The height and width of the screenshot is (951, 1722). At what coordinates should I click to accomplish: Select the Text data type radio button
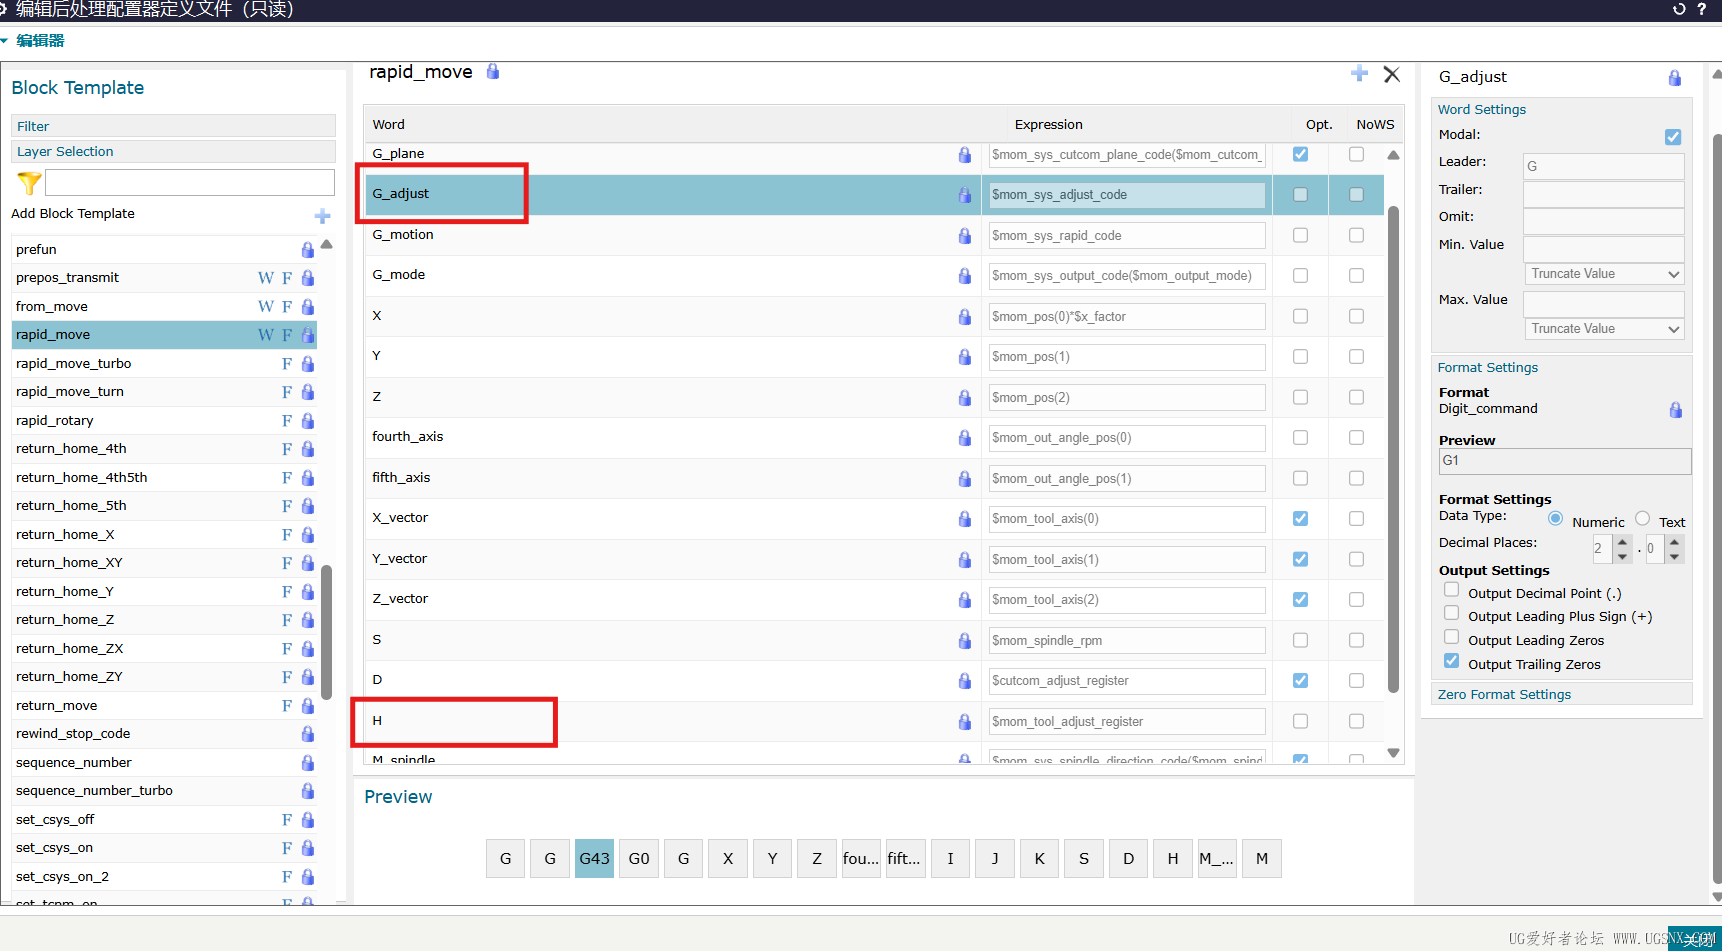(x=1642, y=518)
